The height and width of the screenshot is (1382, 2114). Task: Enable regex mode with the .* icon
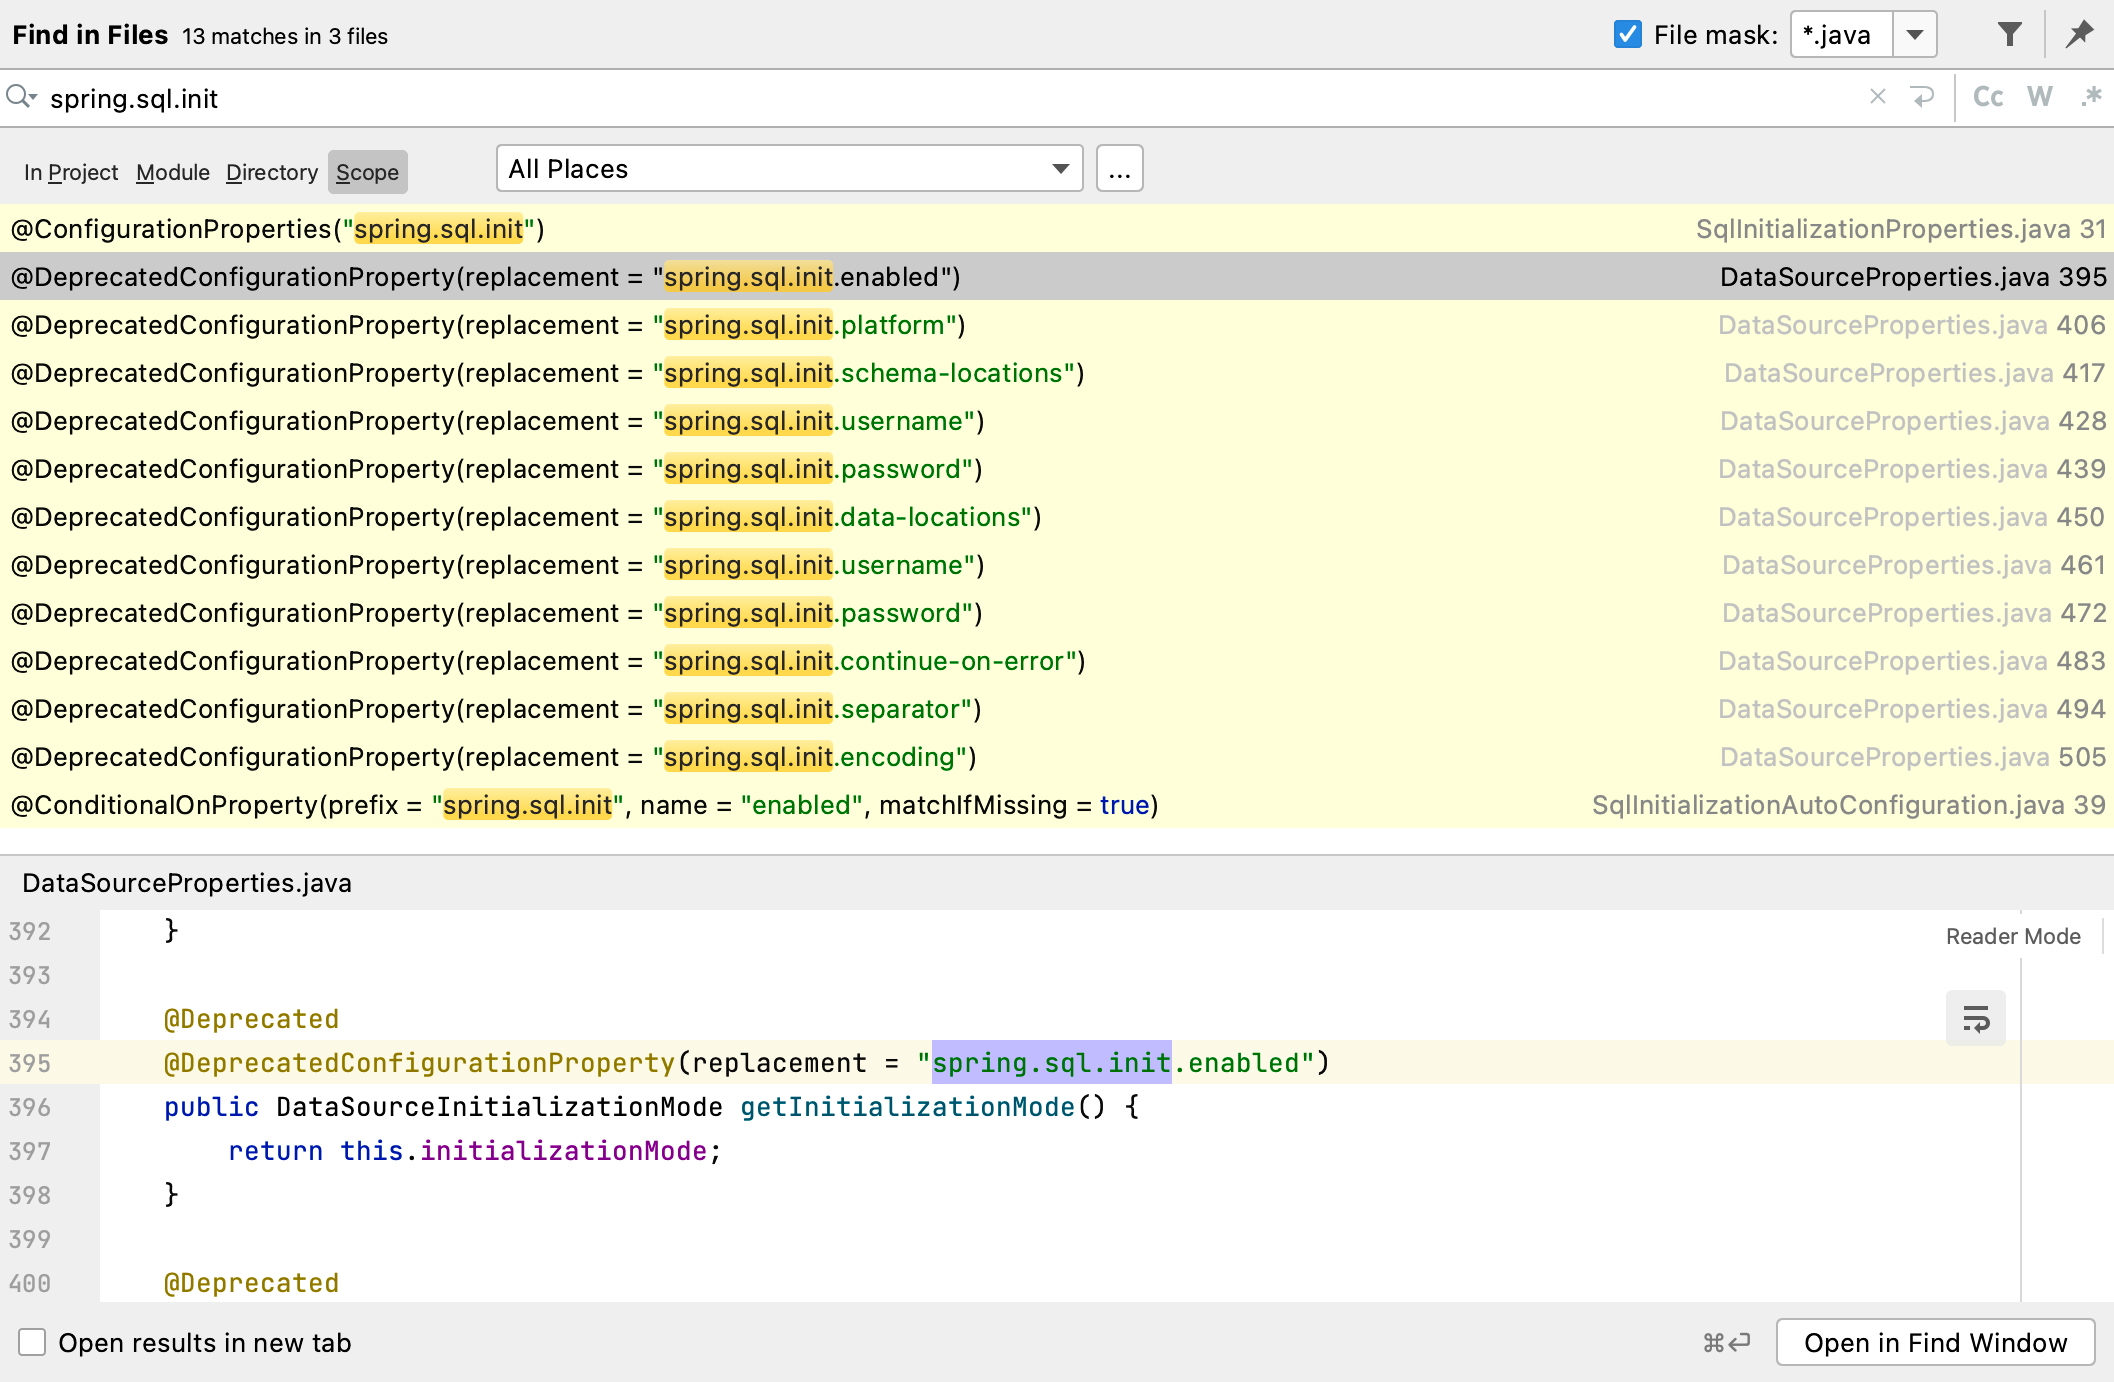[x=2092, y=97]
